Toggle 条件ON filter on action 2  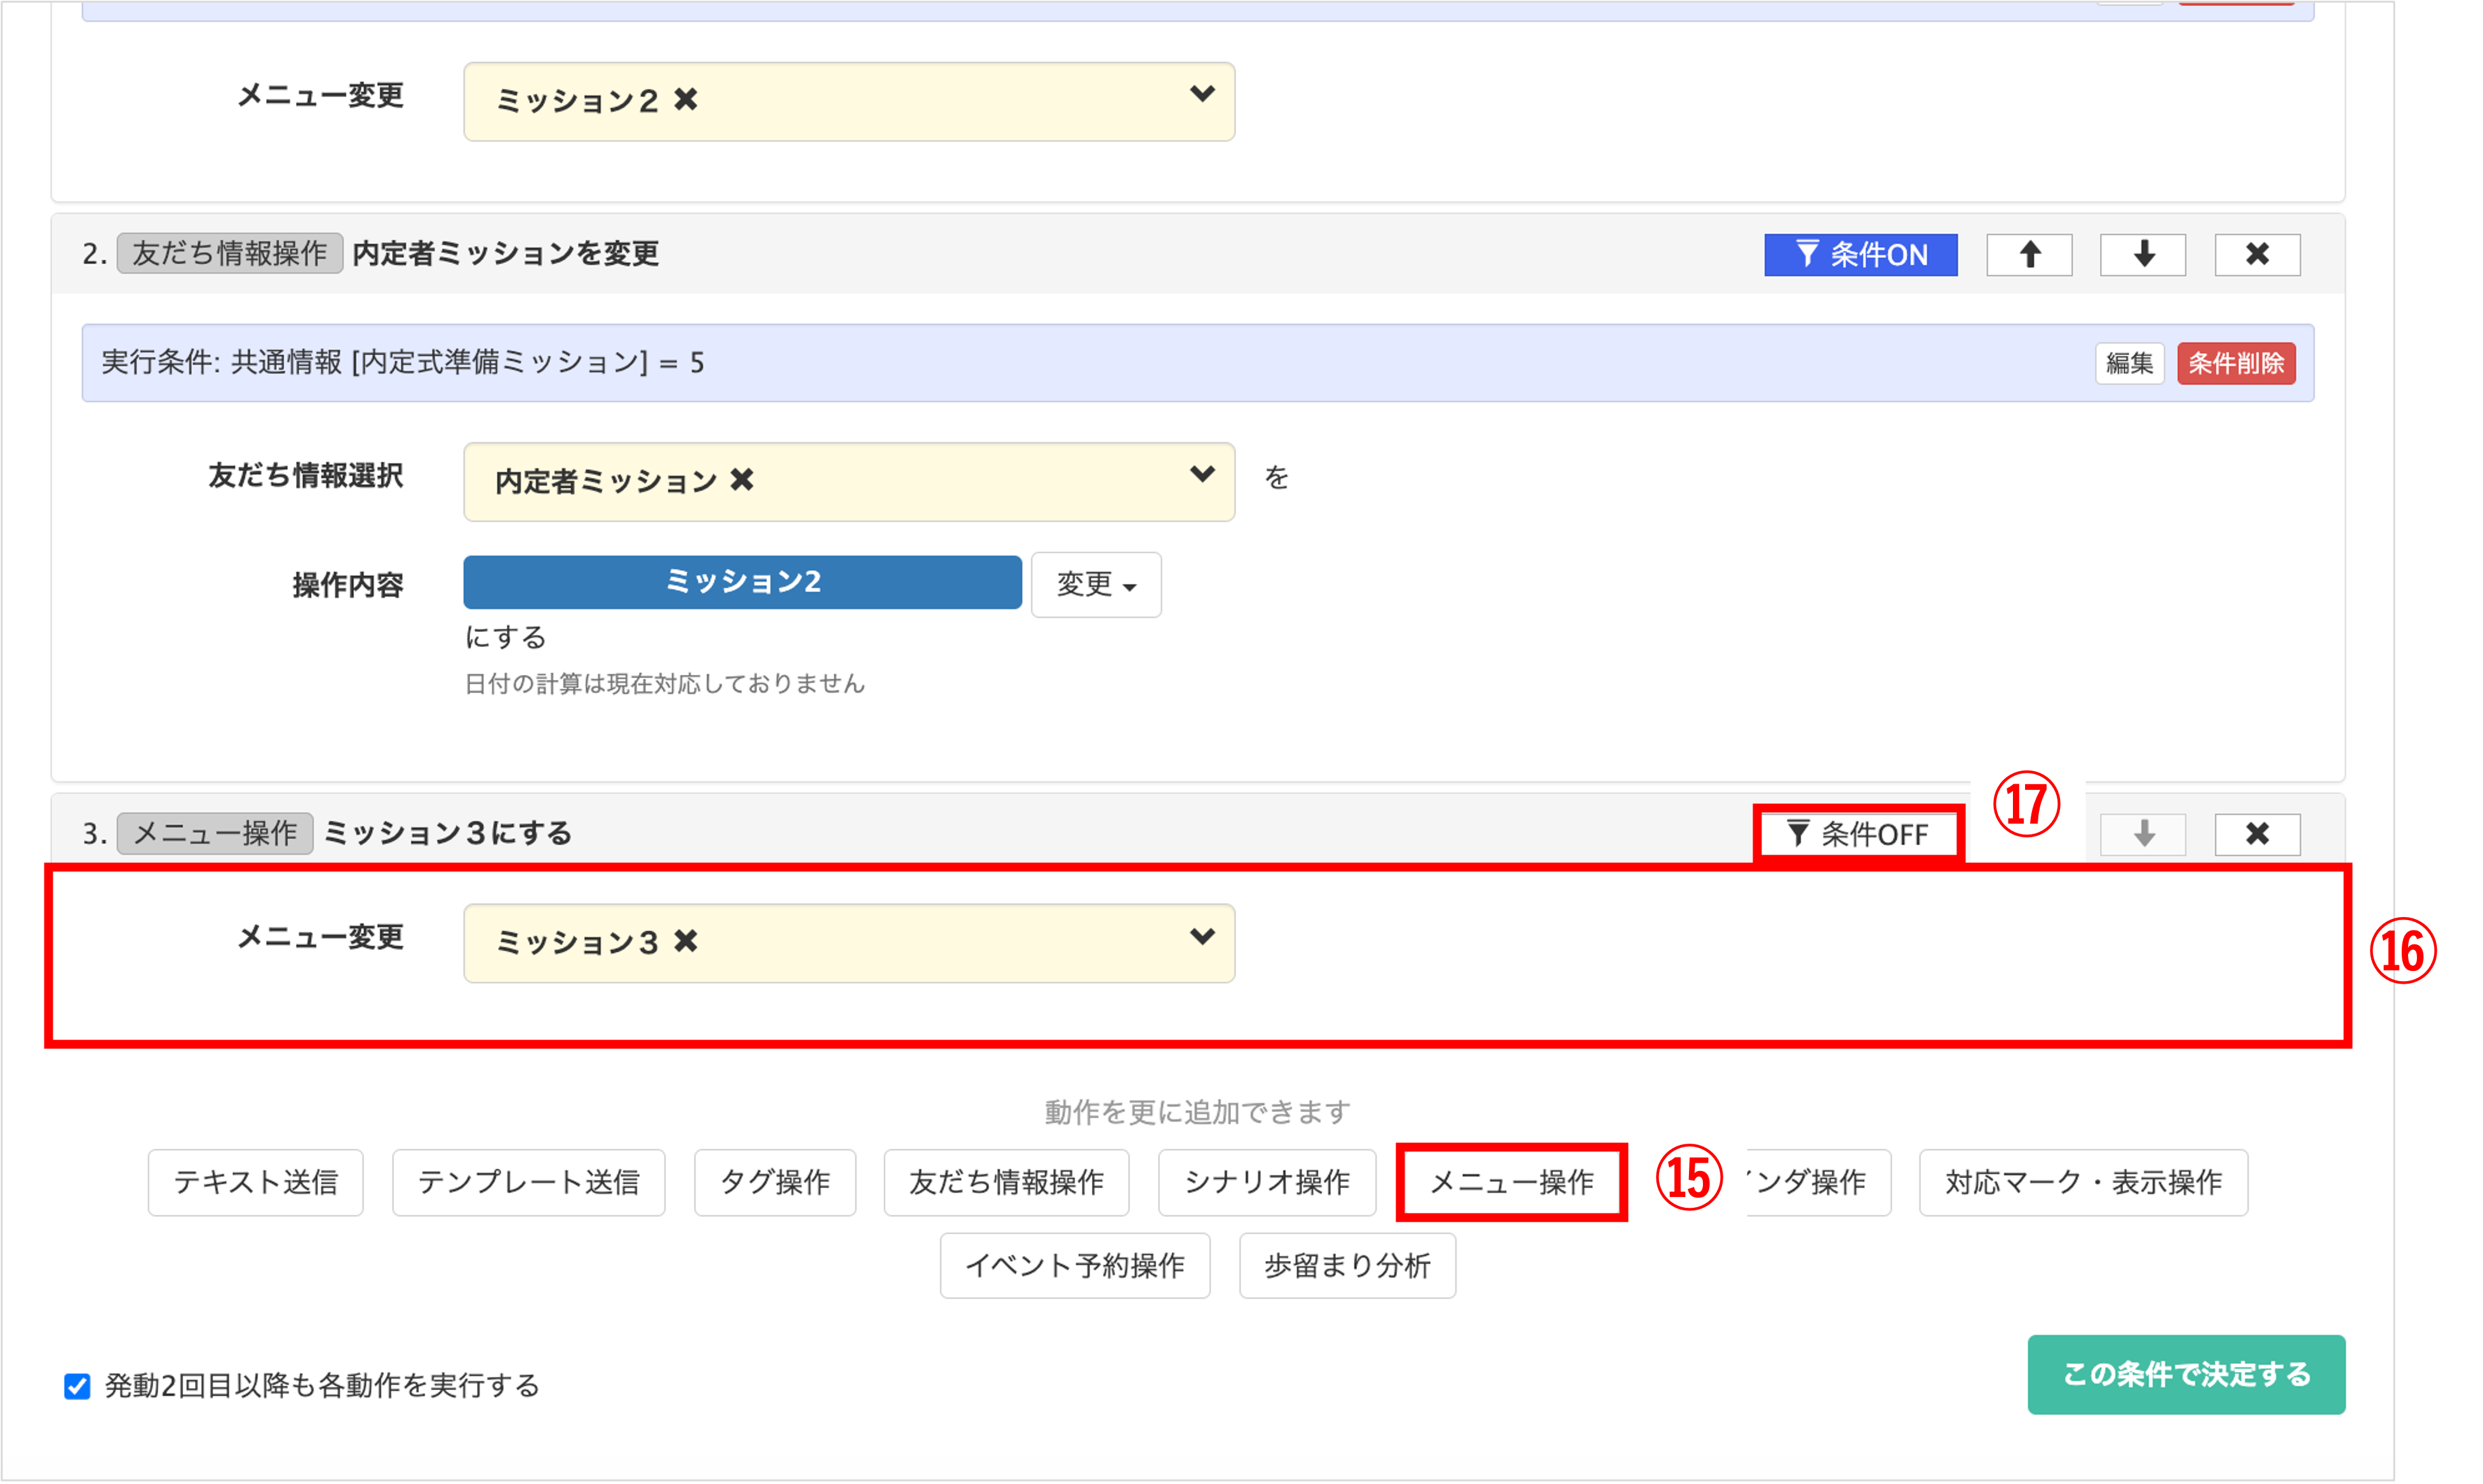[x=1860, y=254]
